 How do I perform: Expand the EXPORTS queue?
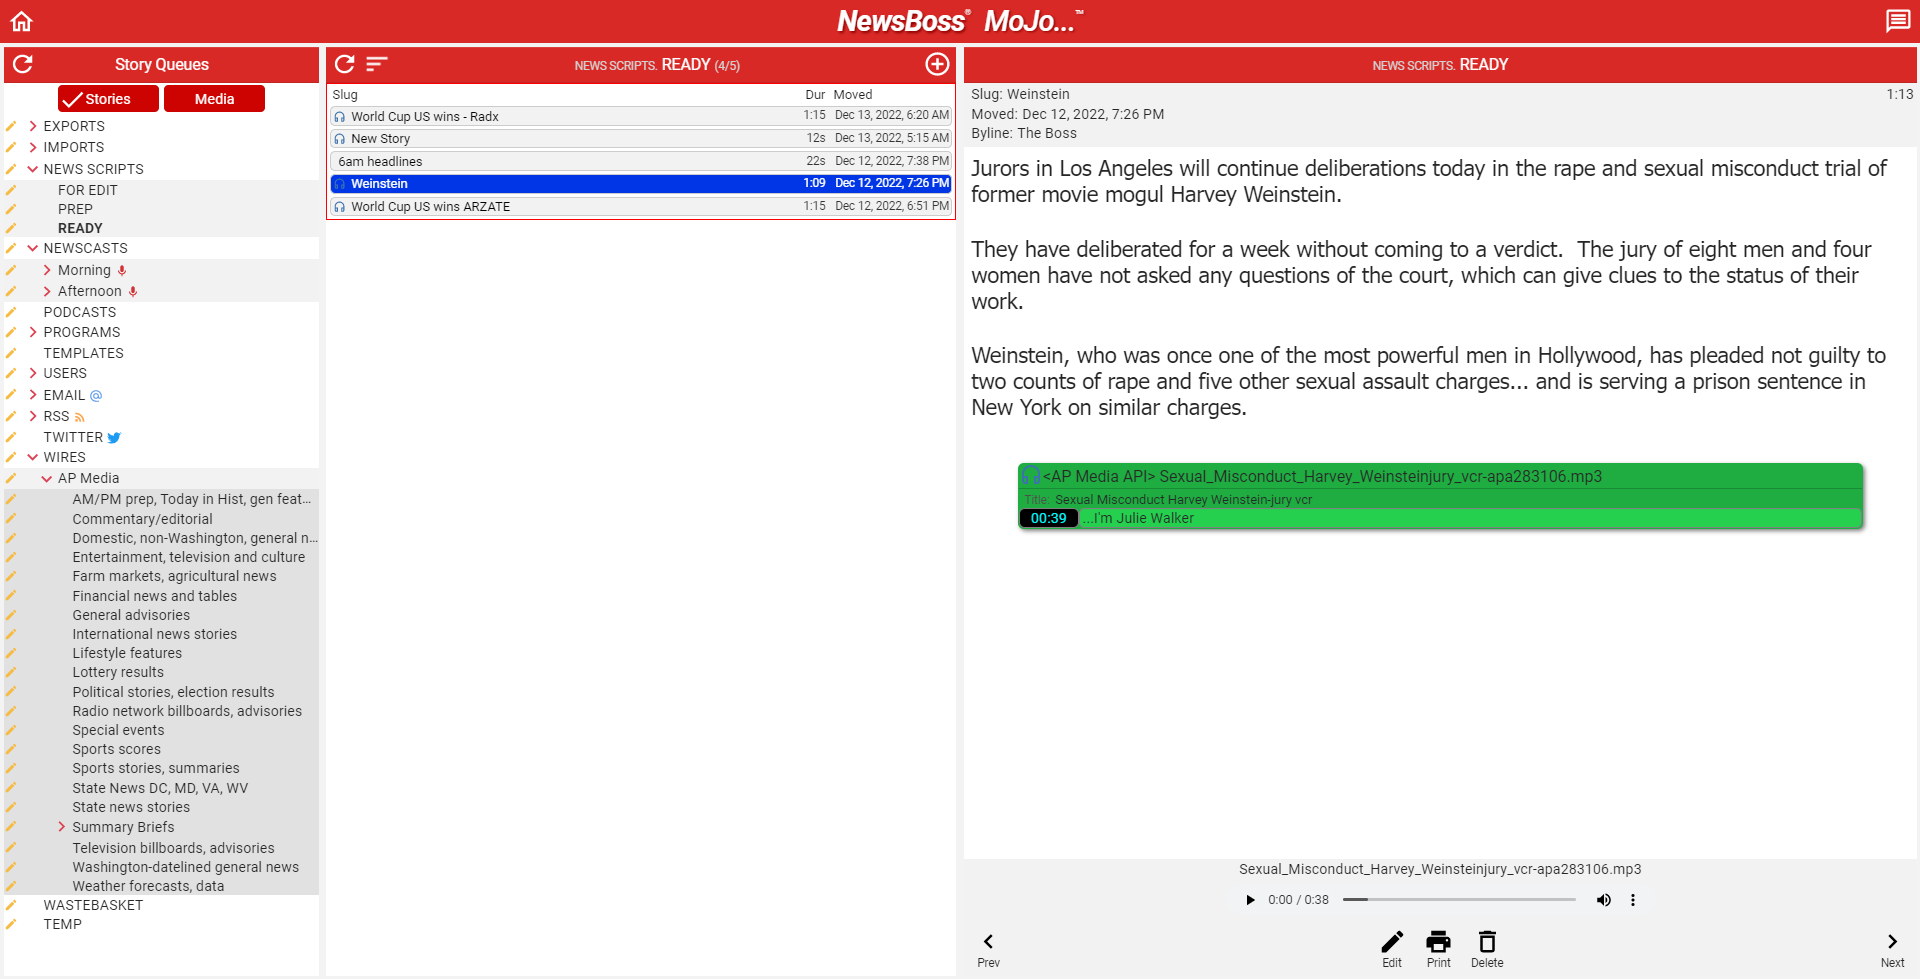pyautogui.click(x=33, y=126)
